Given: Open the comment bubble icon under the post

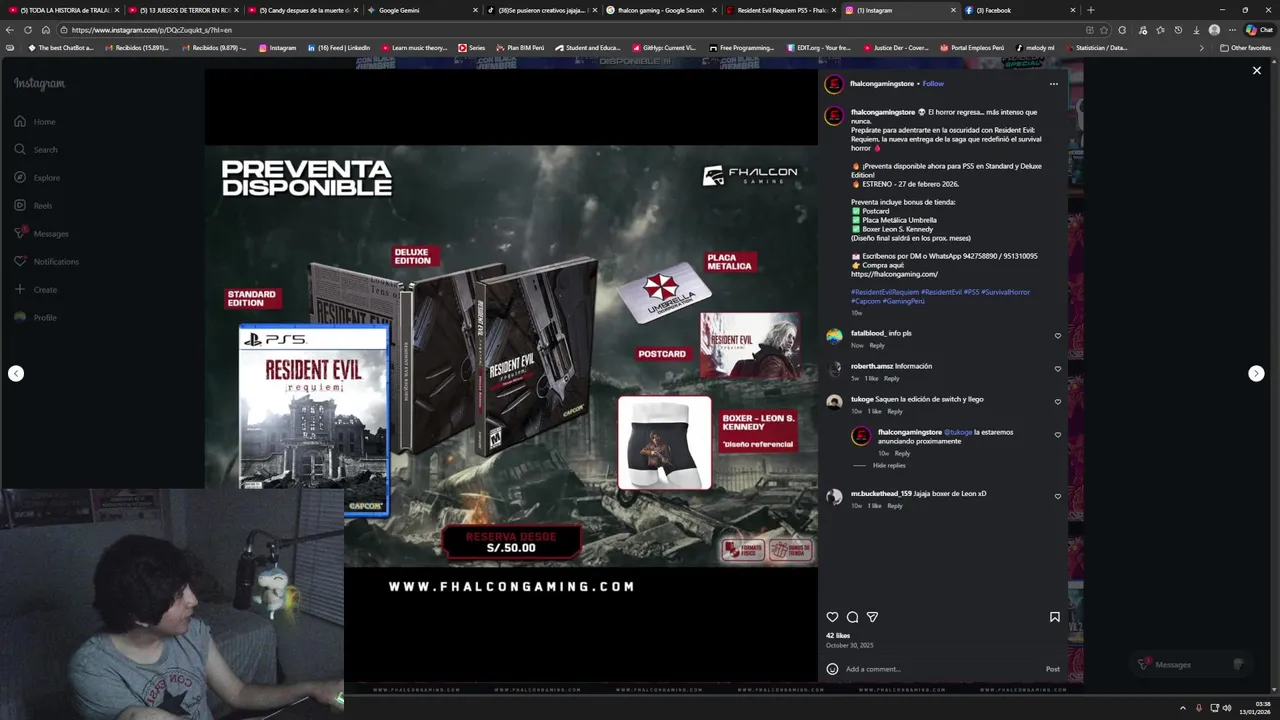Looking at the screenshot, I should 852,617.
